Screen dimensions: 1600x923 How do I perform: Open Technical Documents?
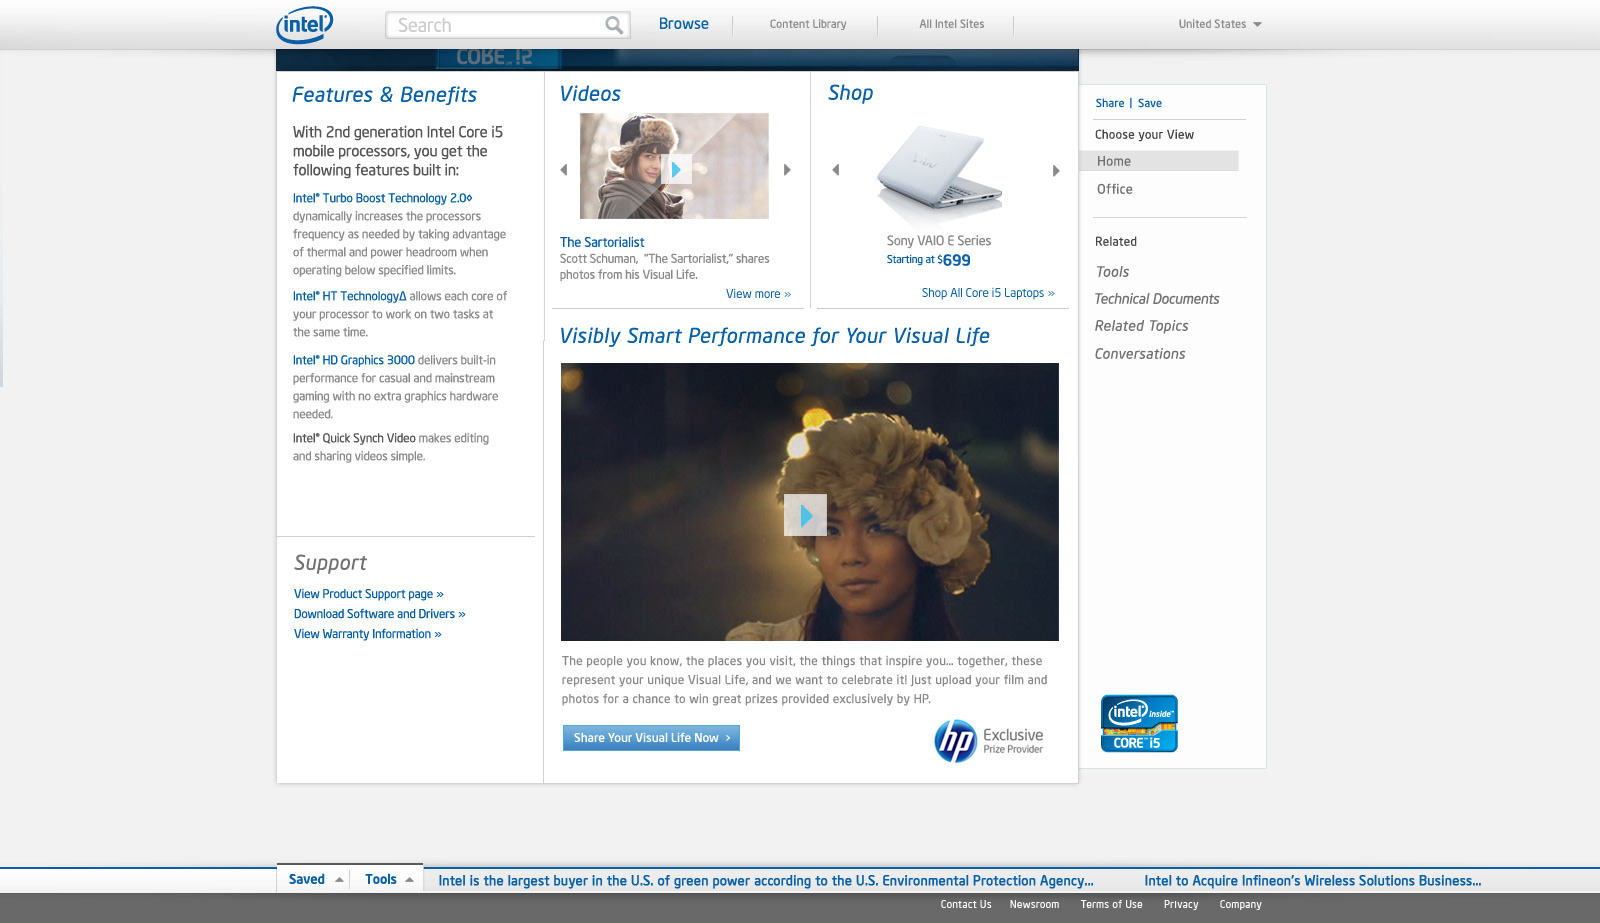1157,299
